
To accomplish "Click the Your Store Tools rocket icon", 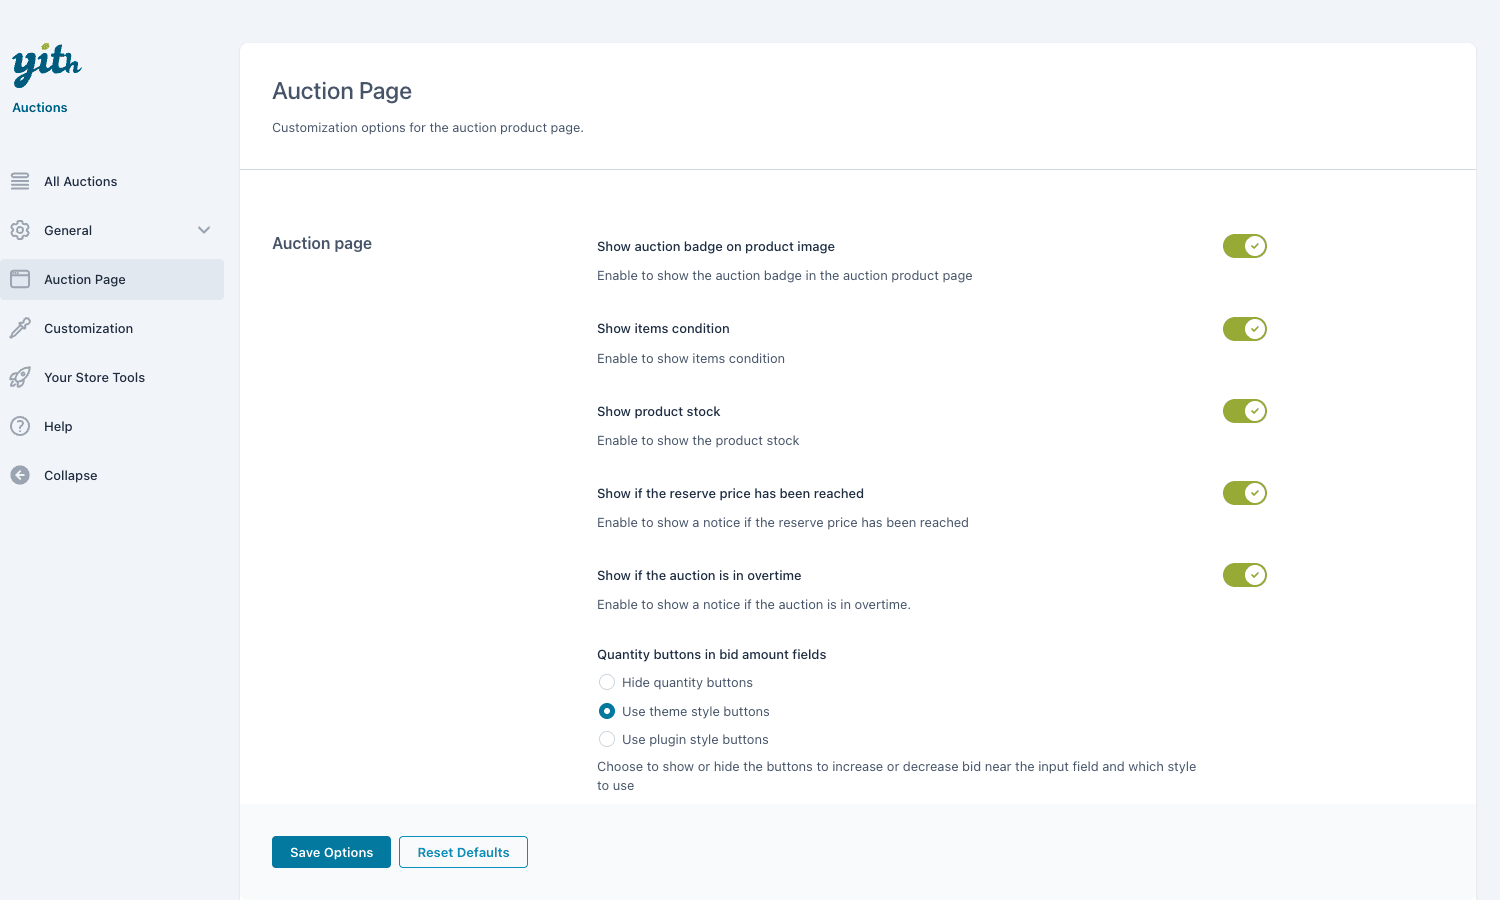I will pyautogui.click(x=20, y=377).
